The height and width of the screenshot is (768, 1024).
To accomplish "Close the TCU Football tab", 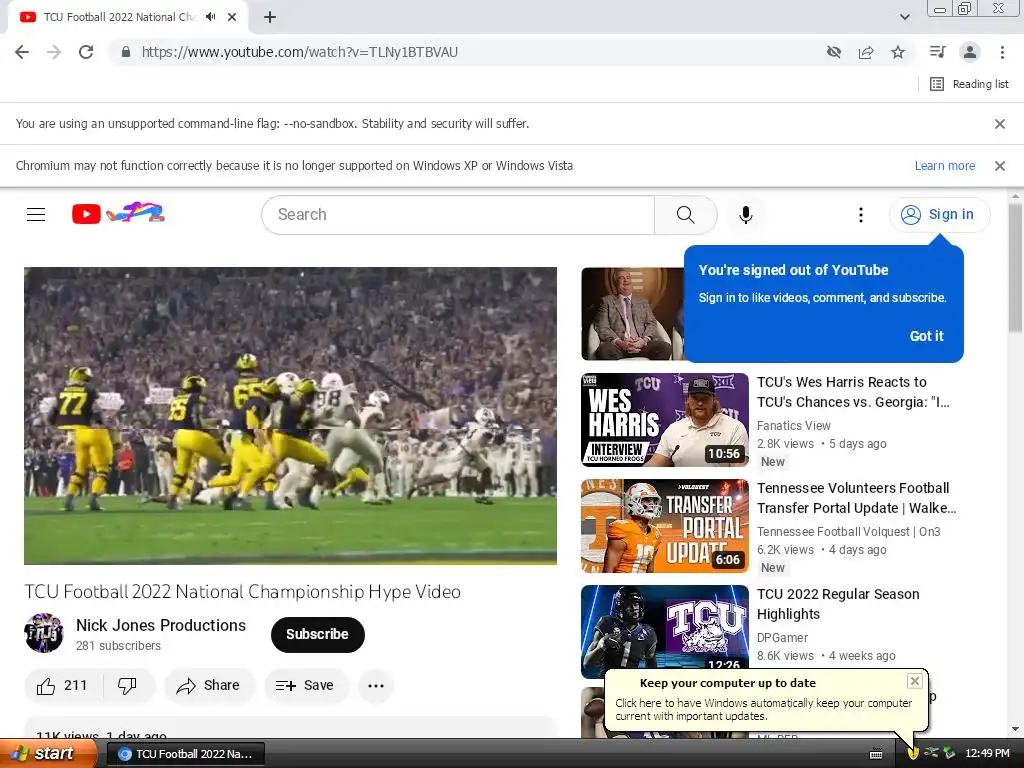I will 232,17.
